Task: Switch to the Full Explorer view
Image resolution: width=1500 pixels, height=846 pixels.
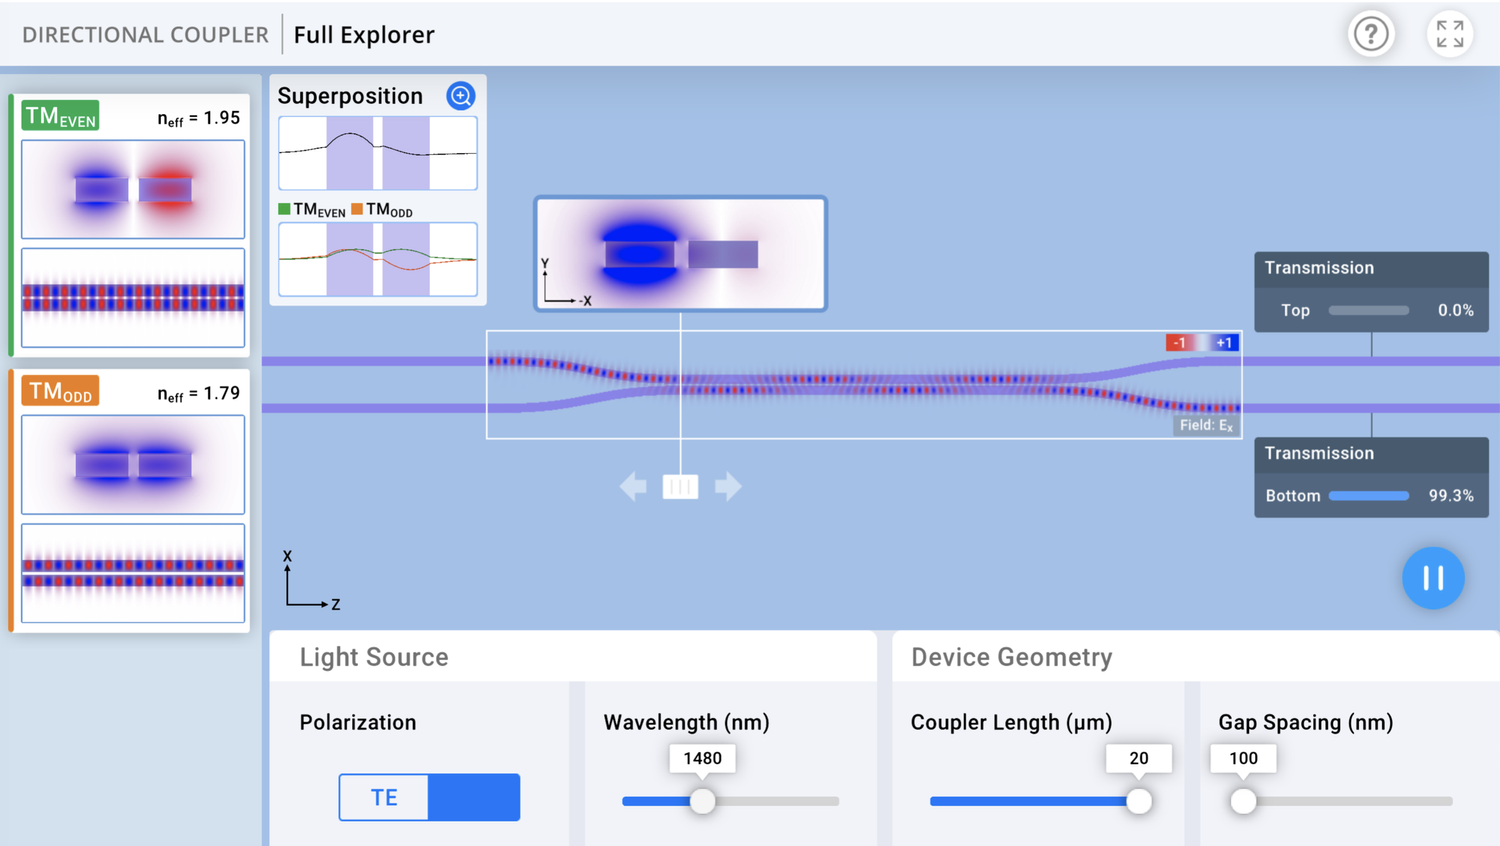Action: pos(364,34)
